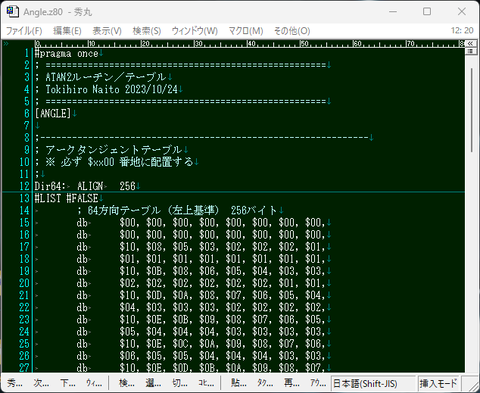
Task: Click the $0C value on line 25
Action: pos(181,344)
